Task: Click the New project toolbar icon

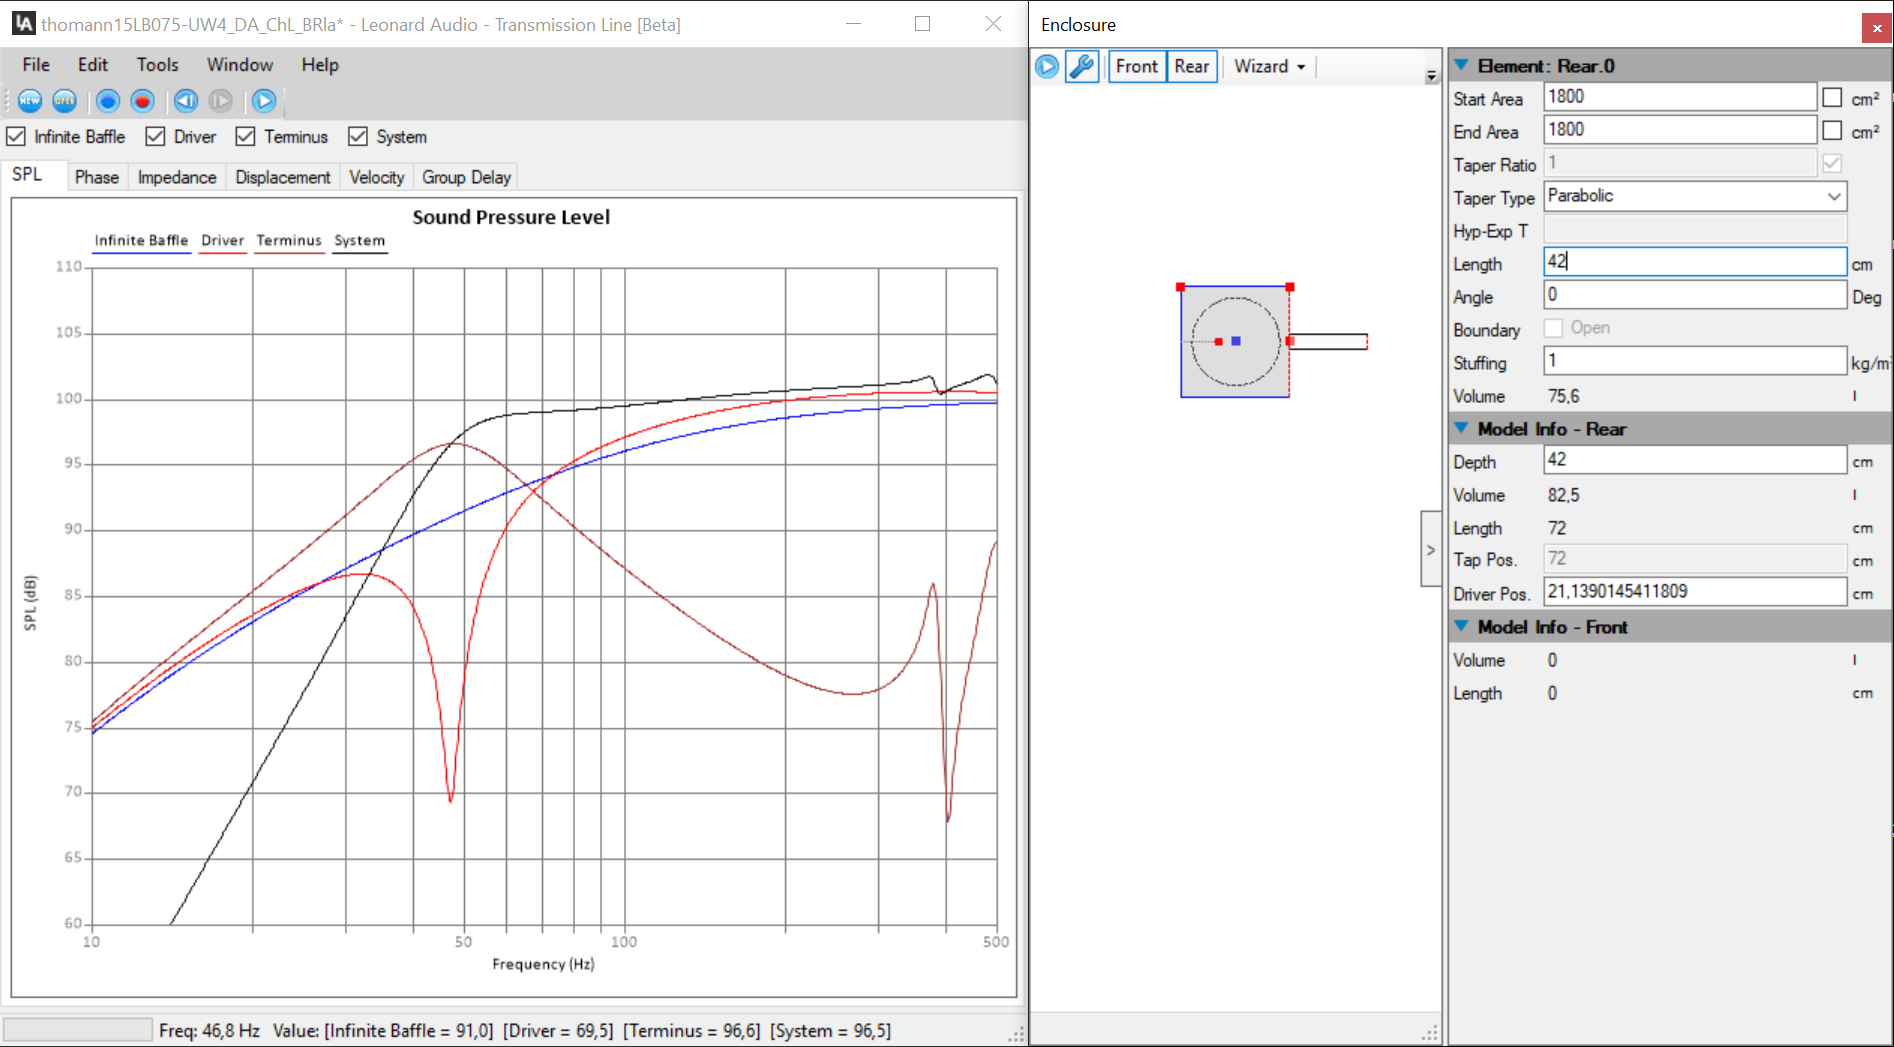Action: (x=30, y=101)
